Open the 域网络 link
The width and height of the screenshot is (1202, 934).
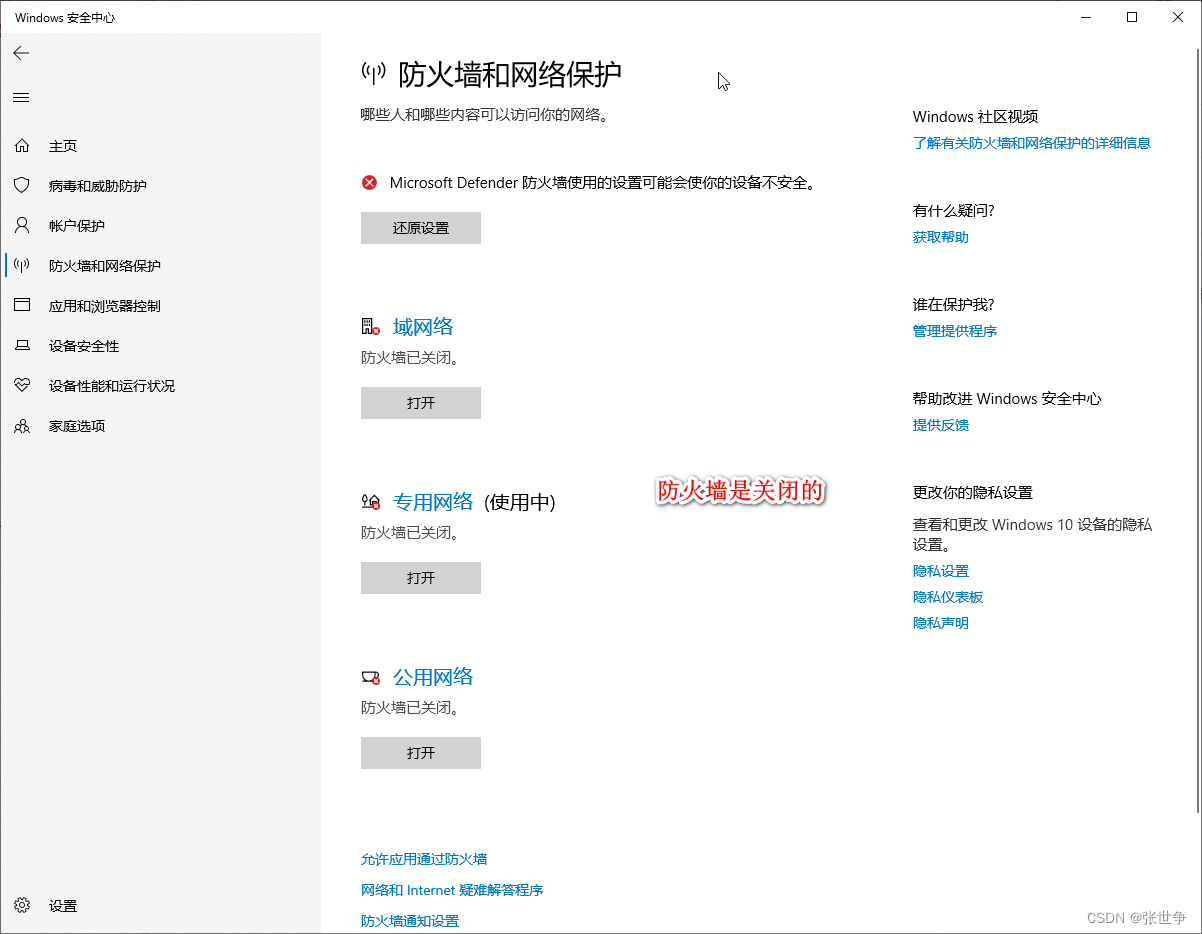(423, 327)
